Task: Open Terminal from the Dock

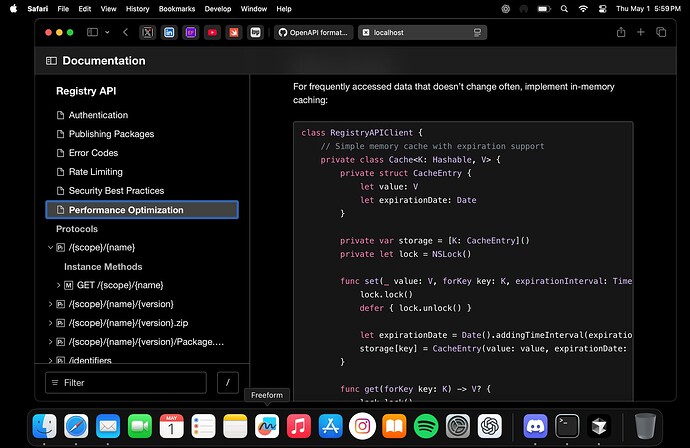Action: click(567, 426)
